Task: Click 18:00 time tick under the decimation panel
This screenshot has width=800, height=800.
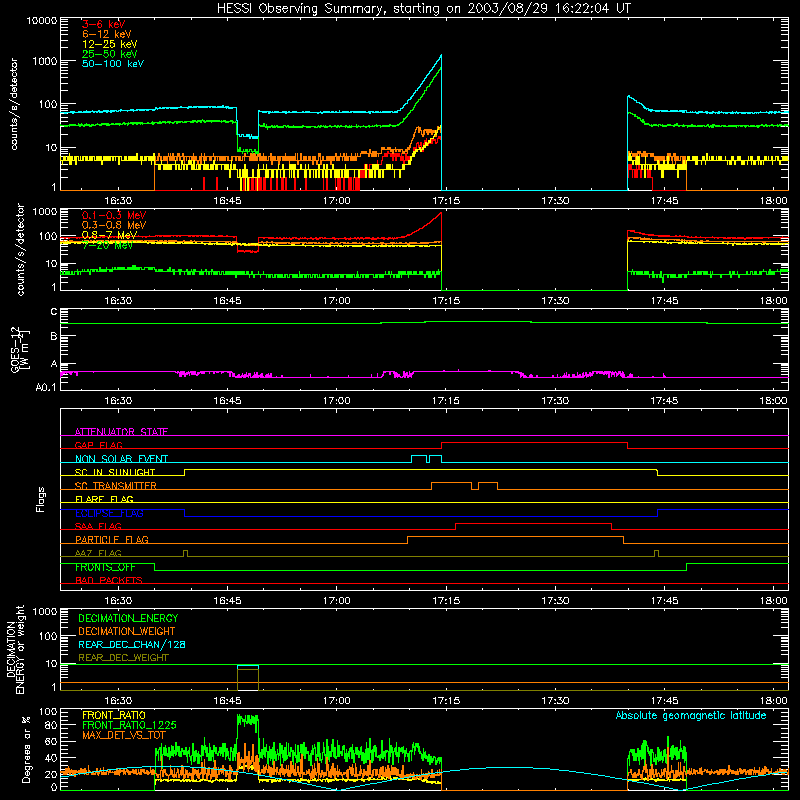Action: click(x=773, y=701)
